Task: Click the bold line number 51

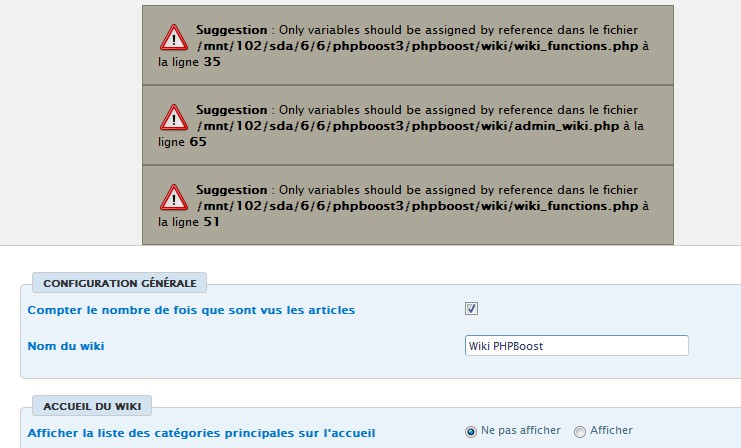Action: (211, 222)
